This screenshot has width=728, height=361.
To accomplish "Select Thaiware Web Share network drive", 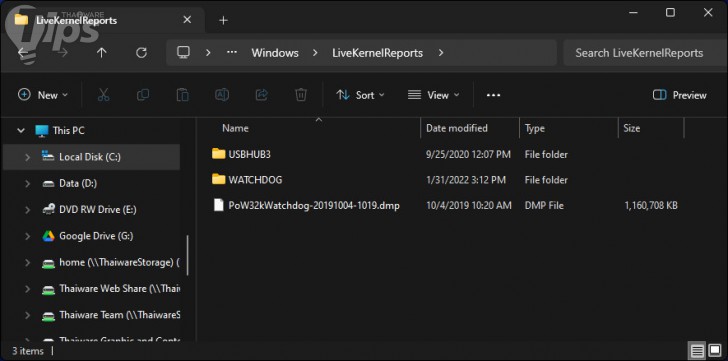I will (x=119, y=289).
